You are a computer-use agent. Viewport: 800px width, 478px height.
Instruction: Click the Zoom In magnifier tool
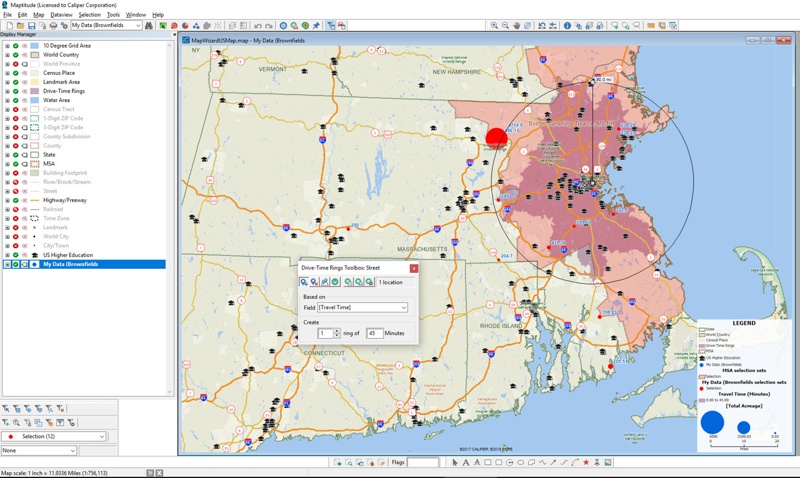coord(494,25)
